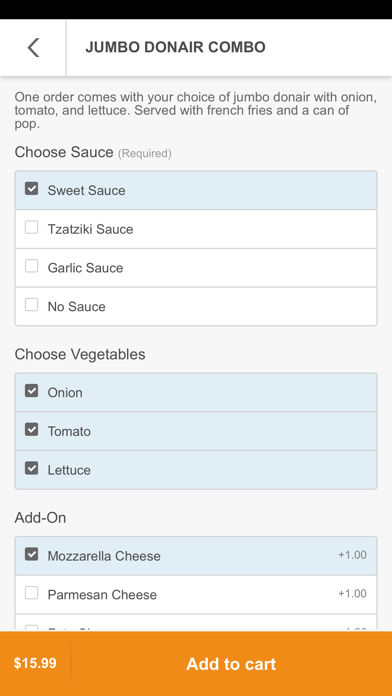Tap the Sweet Sauce row label
This screenshot has height=696, width=392.
point(87,190)
